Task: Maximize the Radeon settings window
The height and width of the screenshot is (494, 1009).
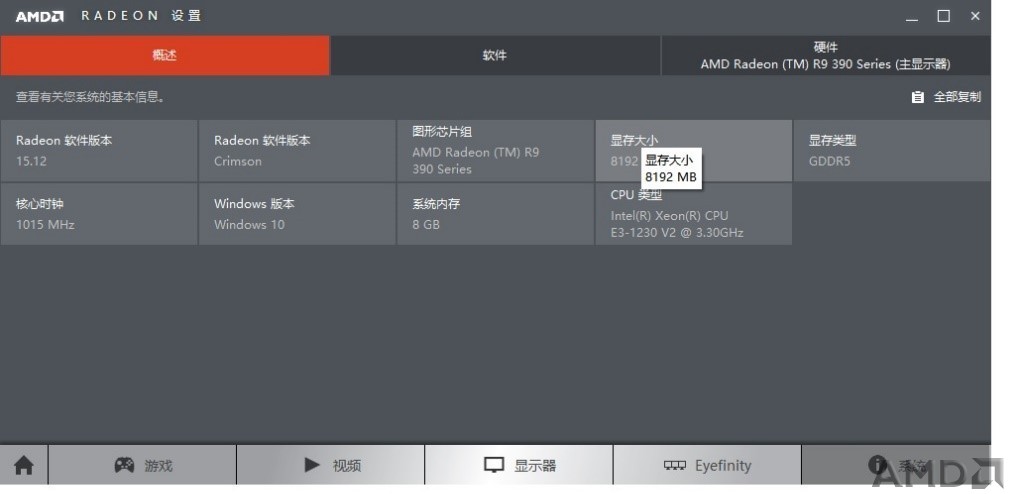Action: (943, 17)
